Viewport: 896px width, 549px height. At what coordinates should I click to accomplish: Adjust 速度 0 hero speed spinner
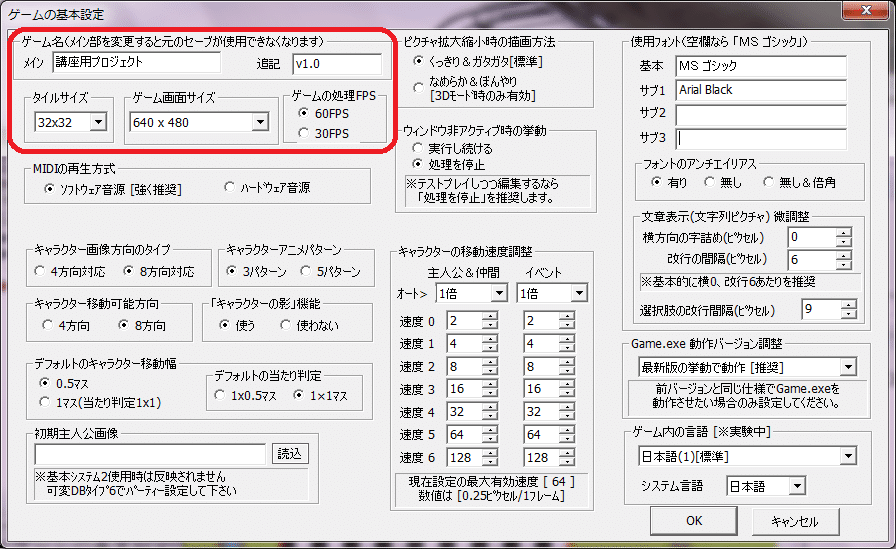[490, 320]
